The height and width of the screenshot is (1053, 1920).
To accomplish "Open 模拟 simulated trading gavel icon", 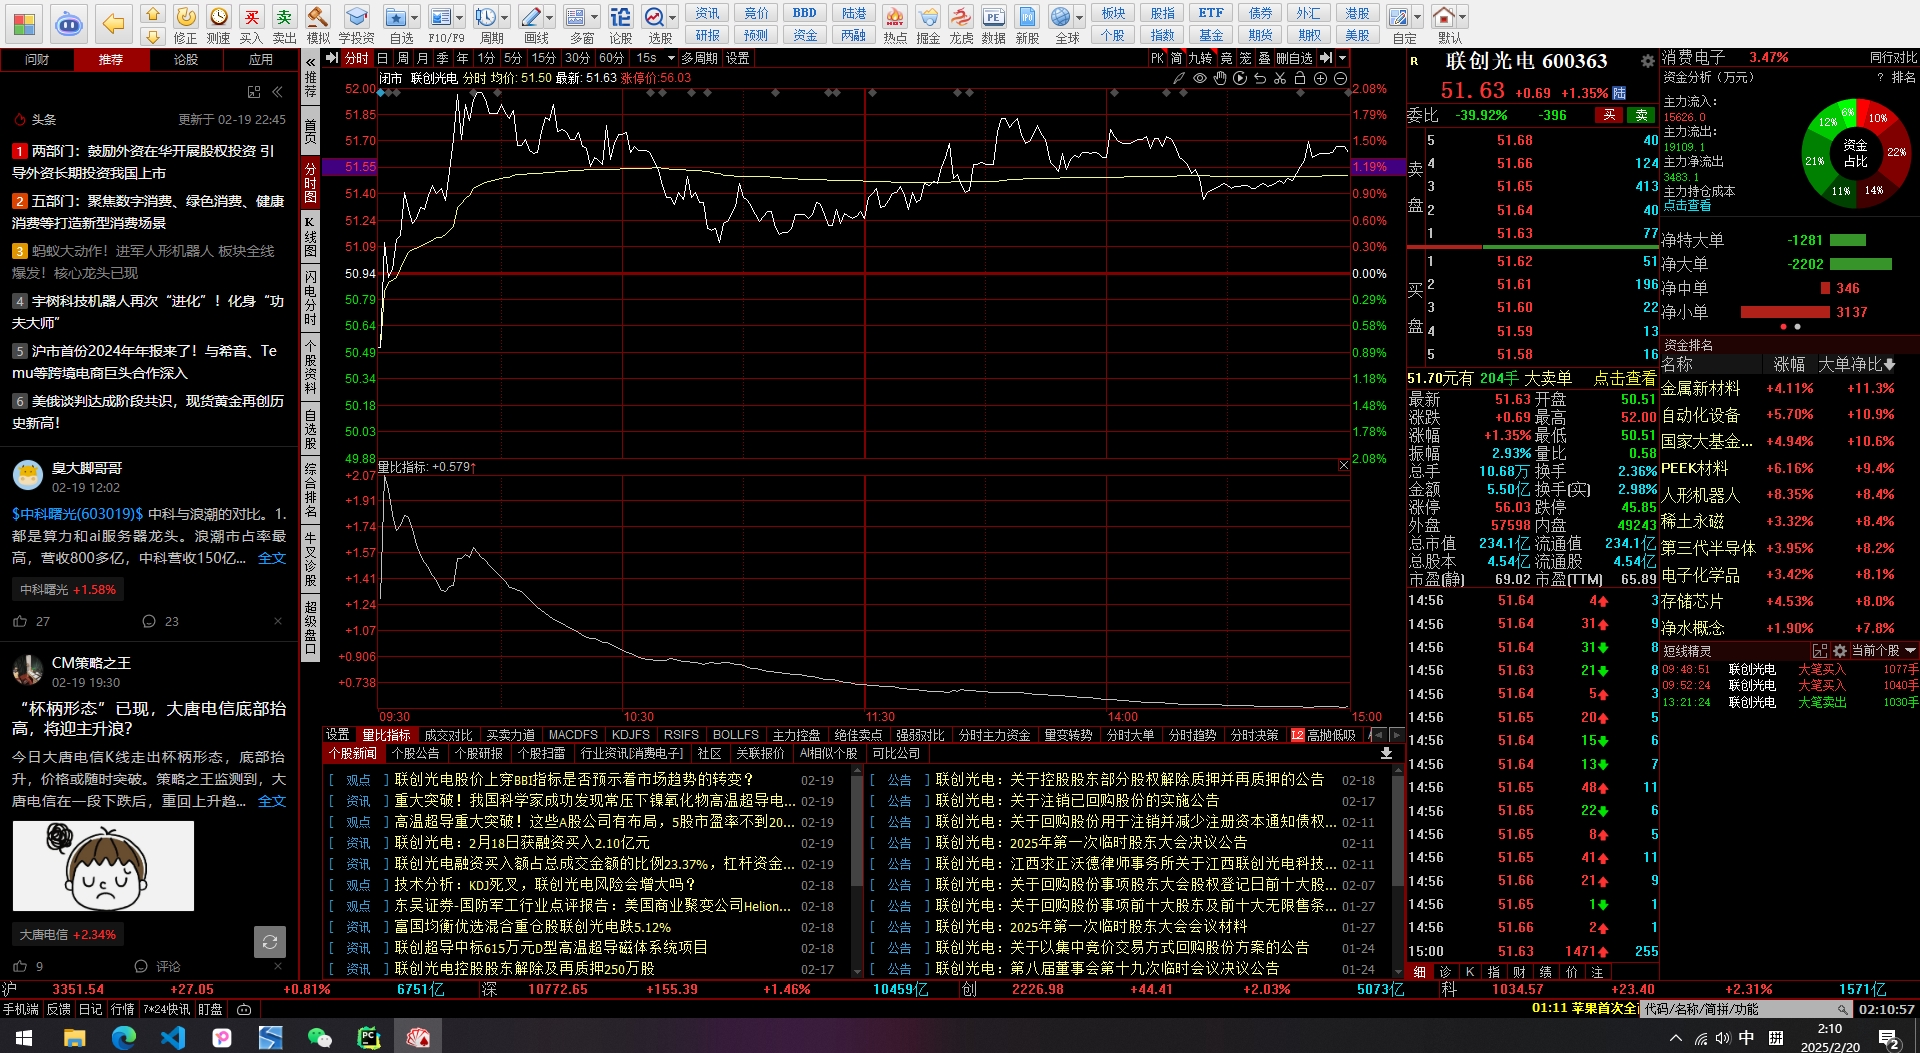I will (x=318, y=24).
